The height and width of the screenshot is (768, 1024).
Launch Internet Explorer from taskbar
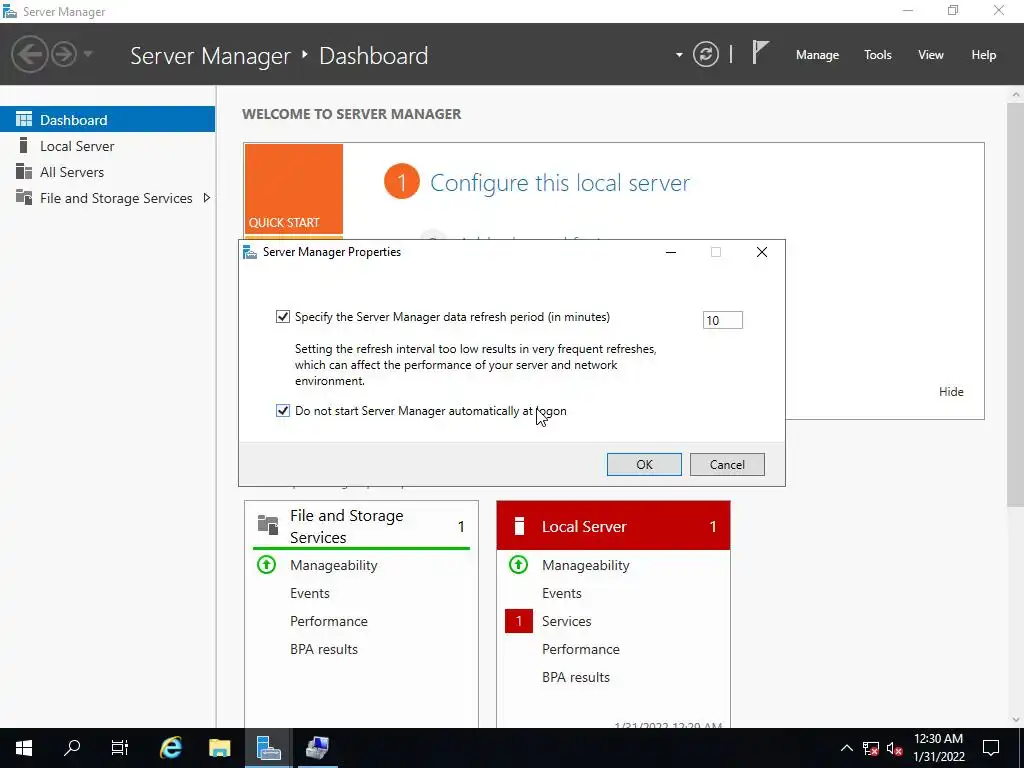coord(170,748)
